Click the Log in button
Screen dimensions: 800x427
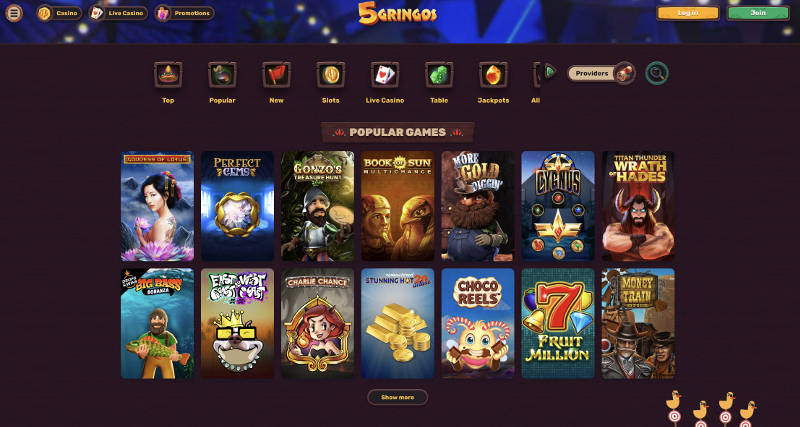tap(688, 13)
